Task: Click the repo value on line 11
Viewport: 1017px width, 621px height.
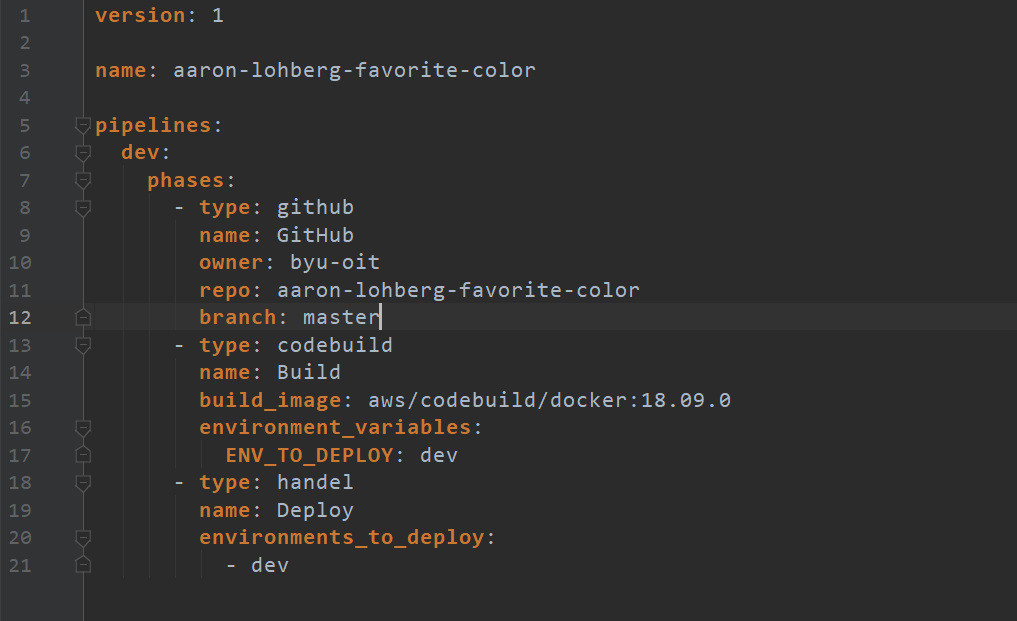Action: coord(459,290)
